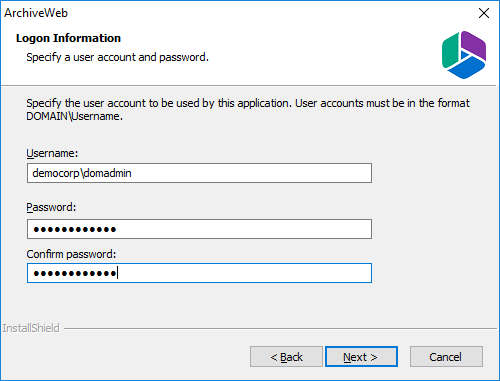Click "Specify a user account and password." text

pyautogui.click(x=118, y=57)
